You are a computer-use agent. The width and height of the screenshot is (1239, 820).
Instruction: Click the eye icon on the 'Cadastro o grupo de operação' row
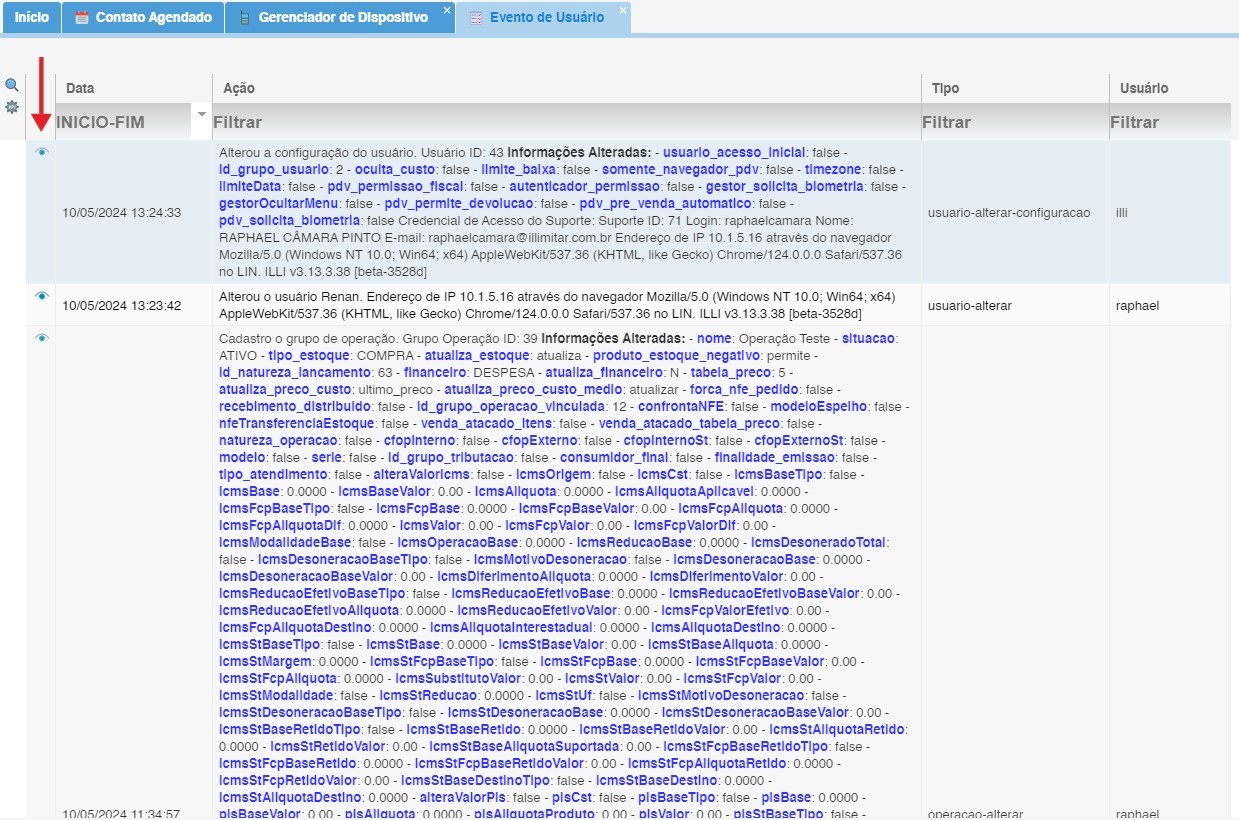41,338
